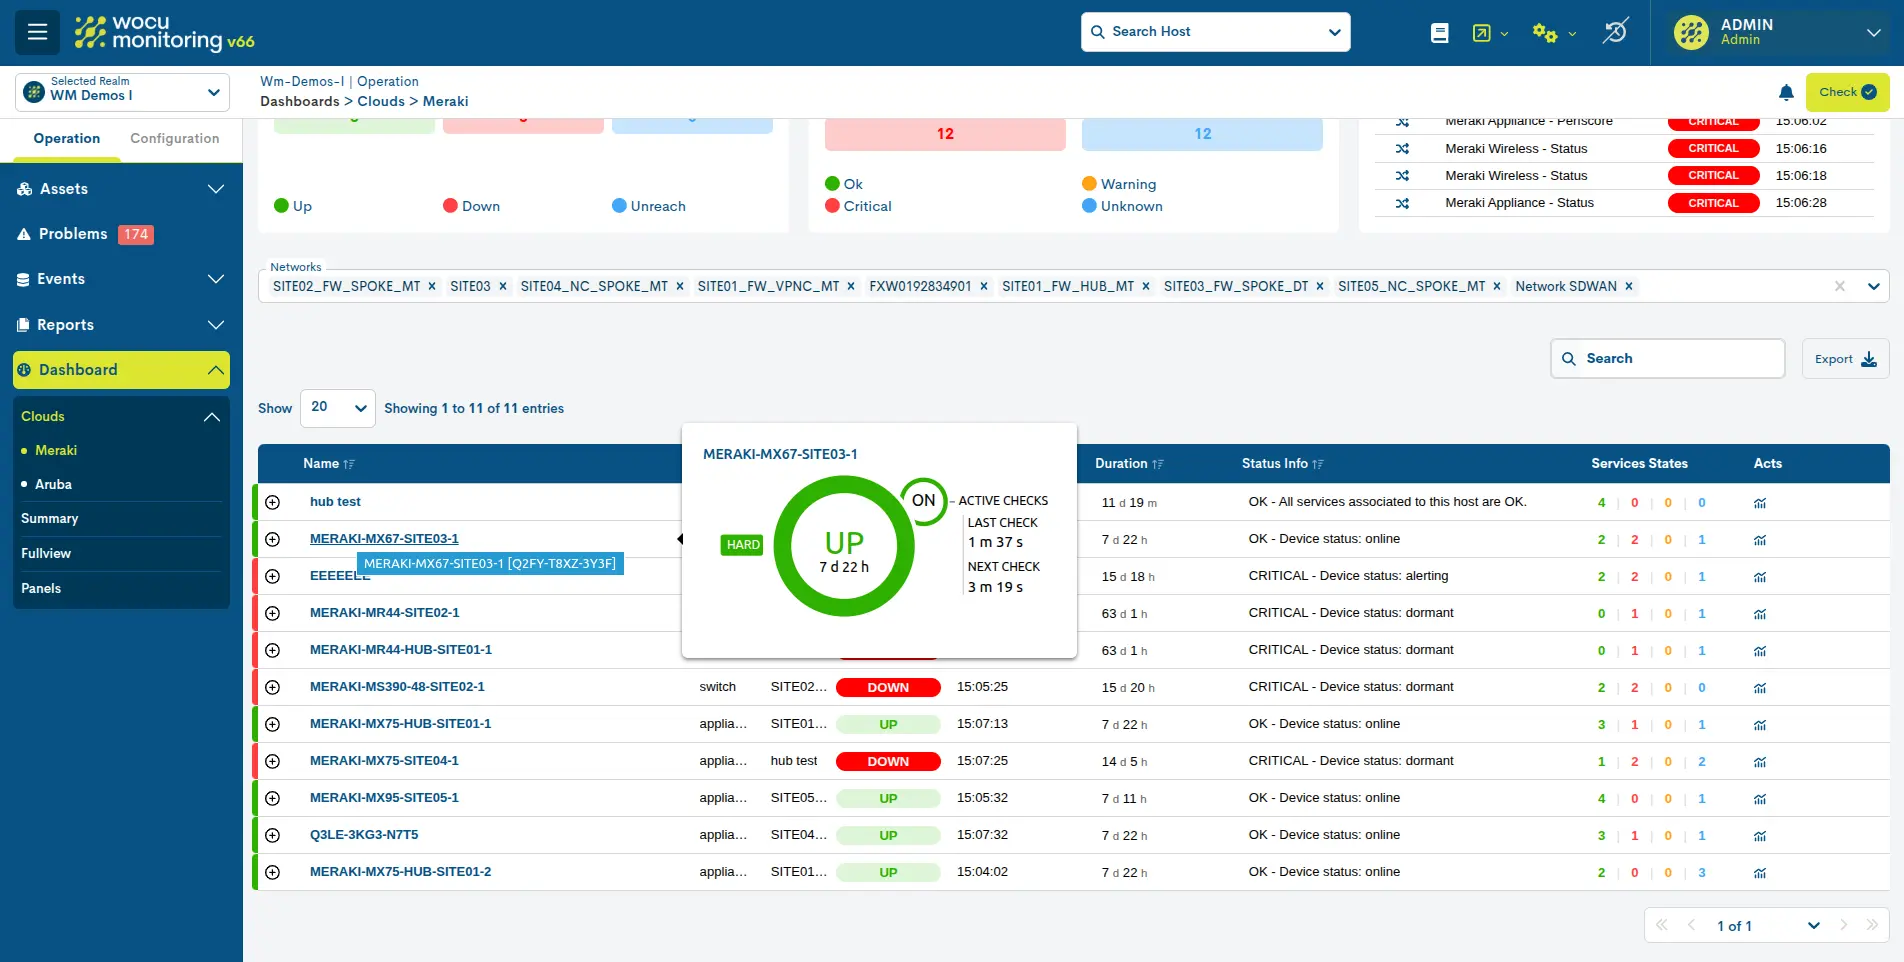Open the MERAKI-MX75-HUB-SITE01-1 host link

[400, 724]
